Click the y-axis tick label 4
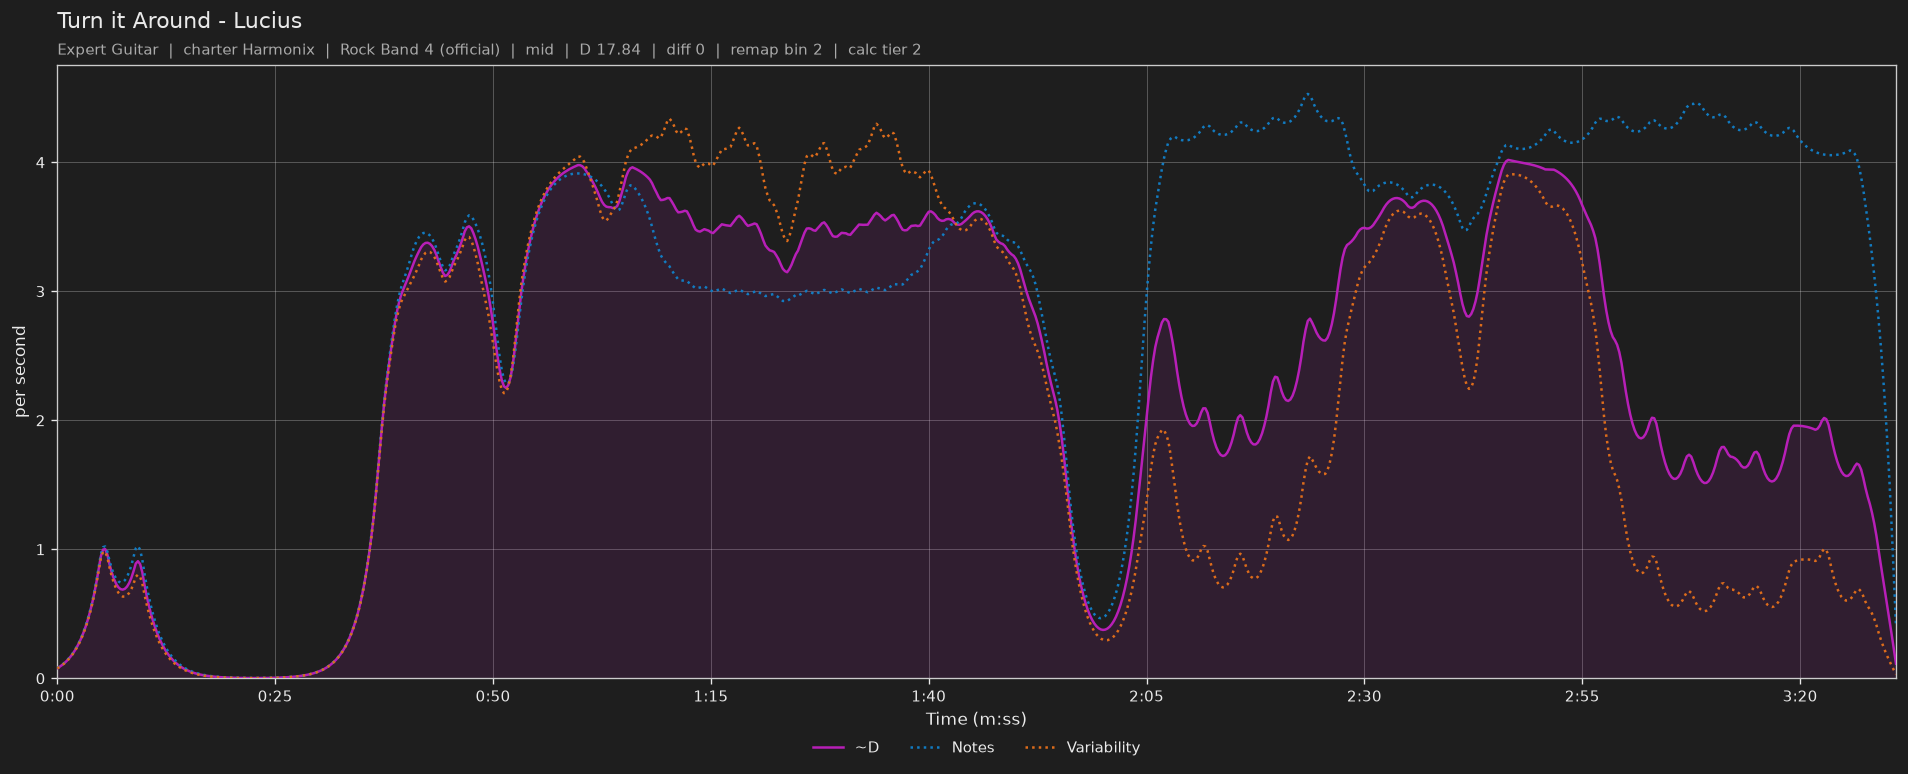 pos(42,163)
